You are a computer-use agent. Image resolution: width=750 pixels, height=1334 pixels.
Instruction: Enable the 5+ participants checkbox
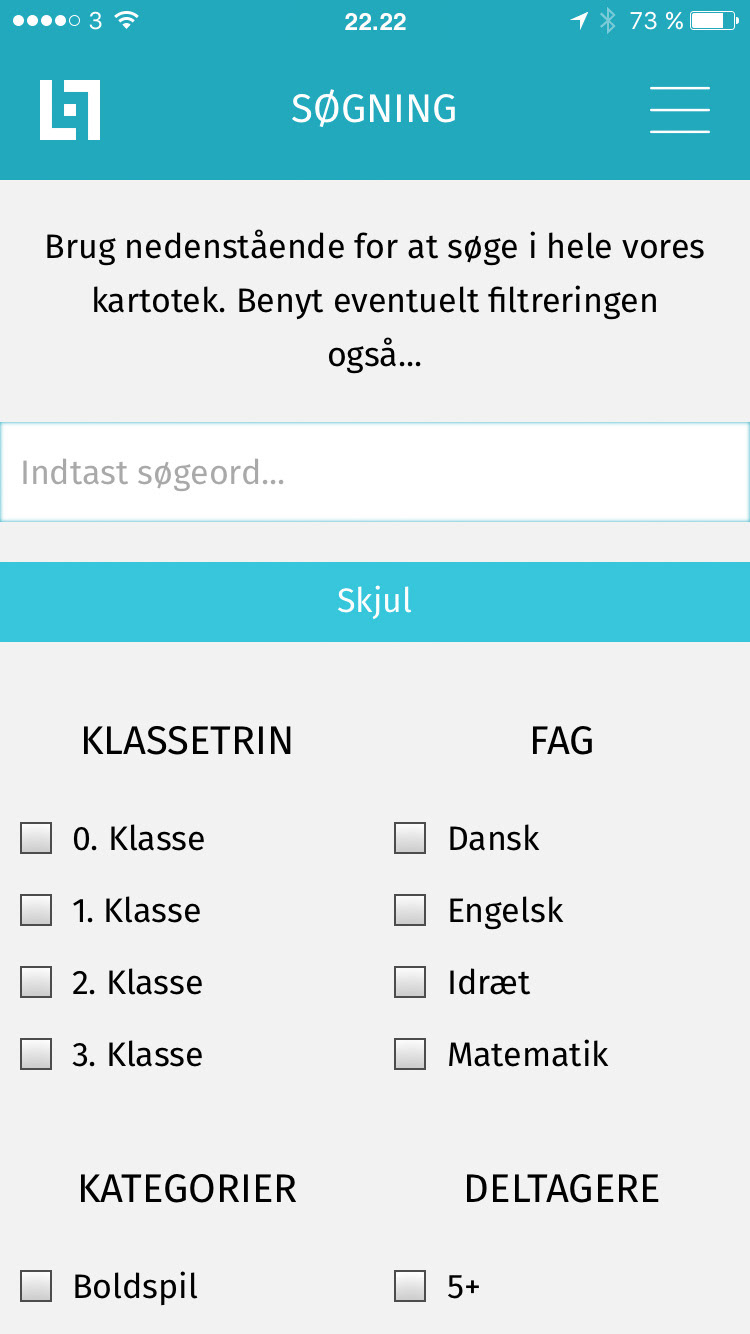(x=410, y=1286)
